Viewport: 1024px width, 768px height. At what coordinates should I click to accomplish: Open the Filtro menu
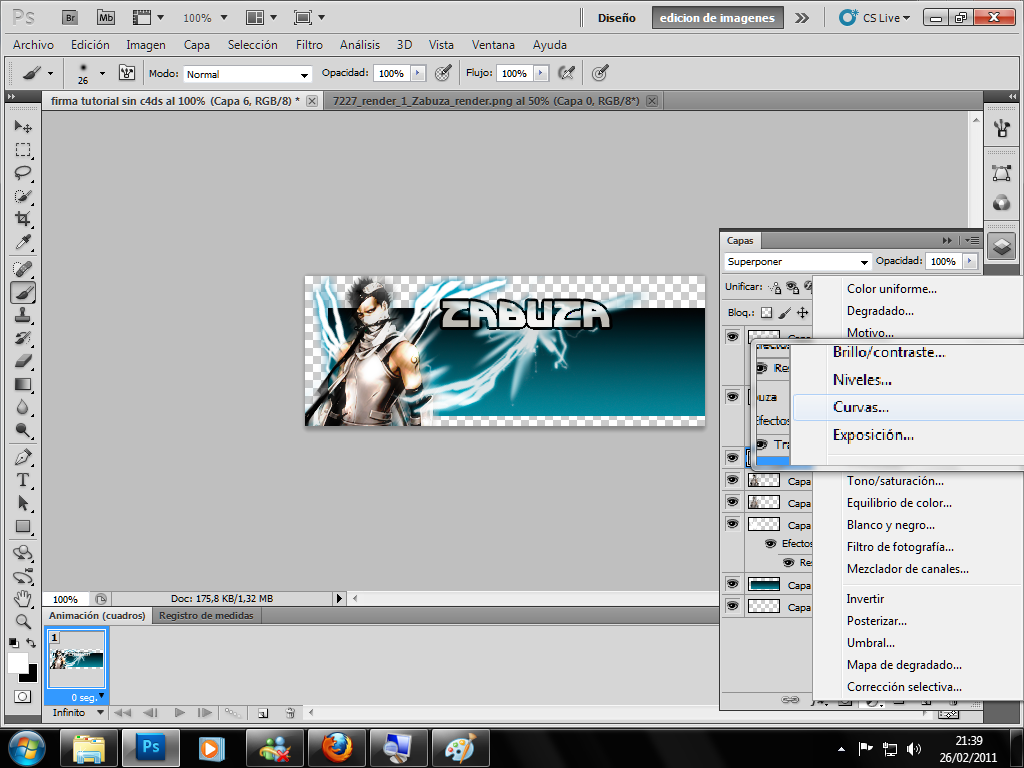tap(309, 44)
